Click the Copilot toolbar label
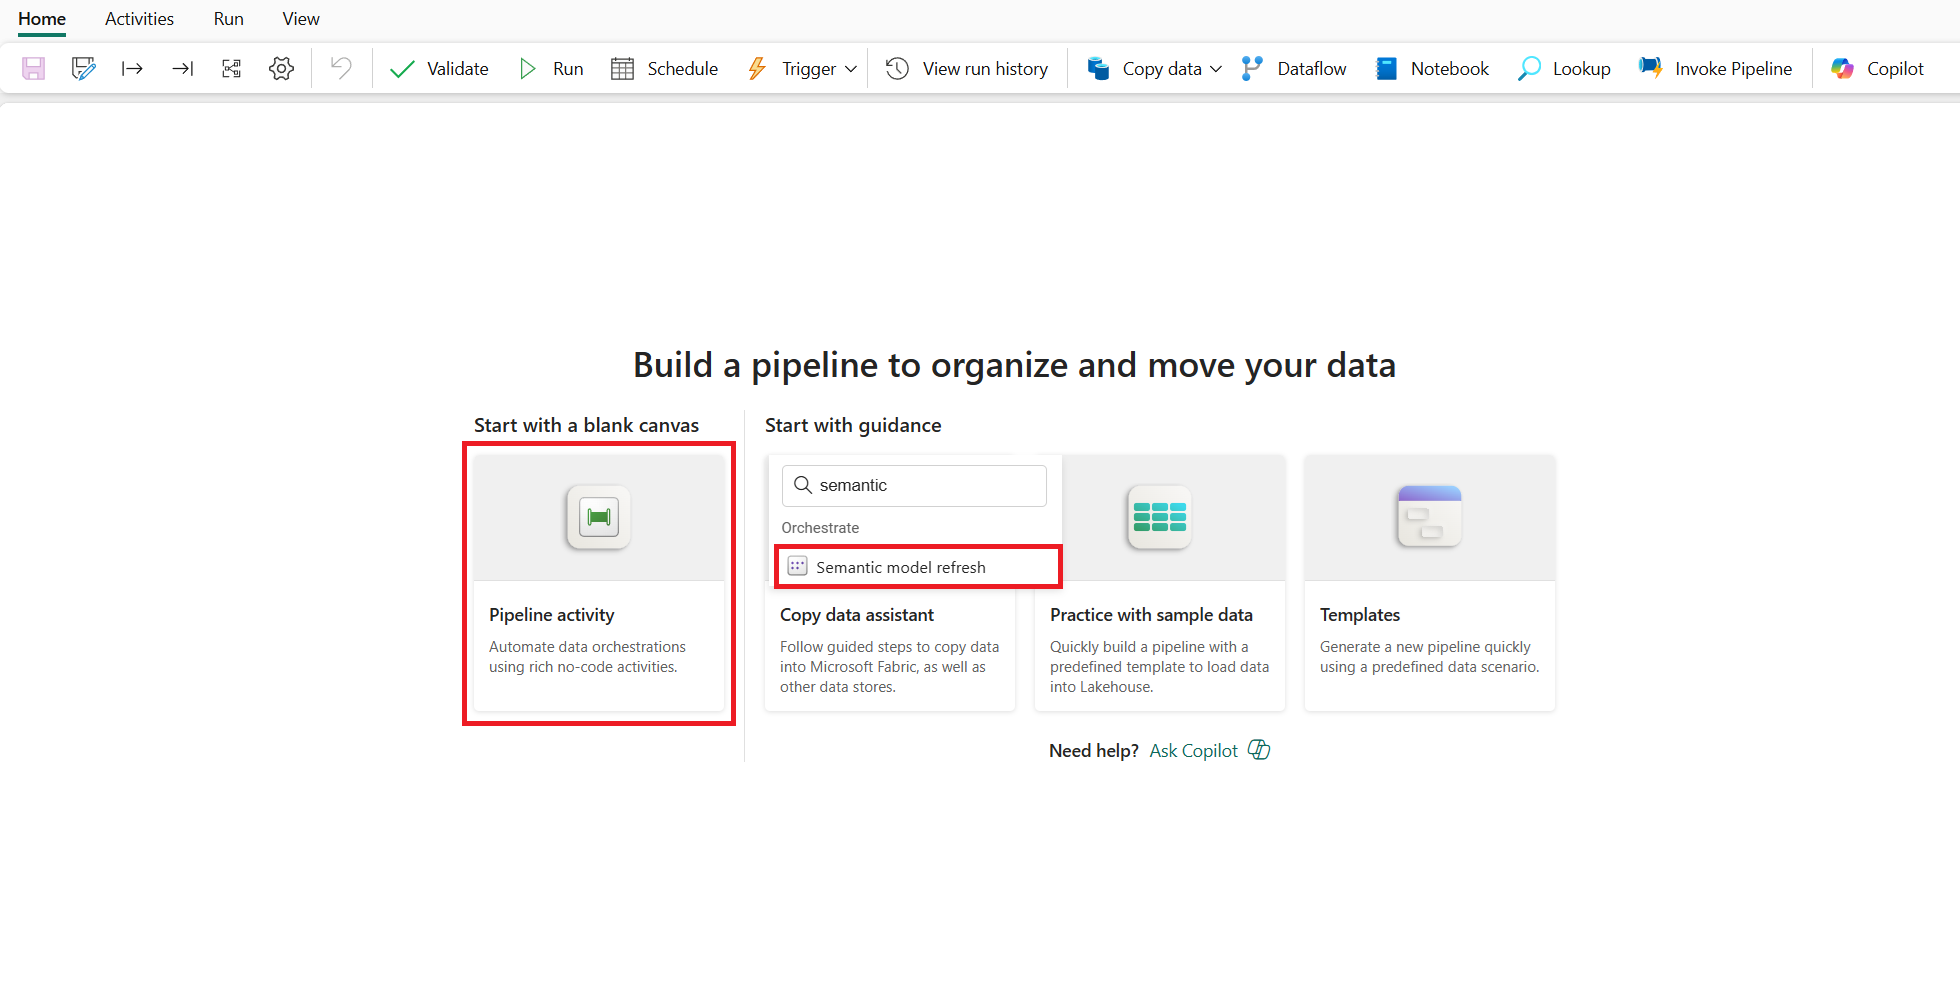Image resolution: width=1960 pixels, height=992 pixels. [x=1895, y=69]
